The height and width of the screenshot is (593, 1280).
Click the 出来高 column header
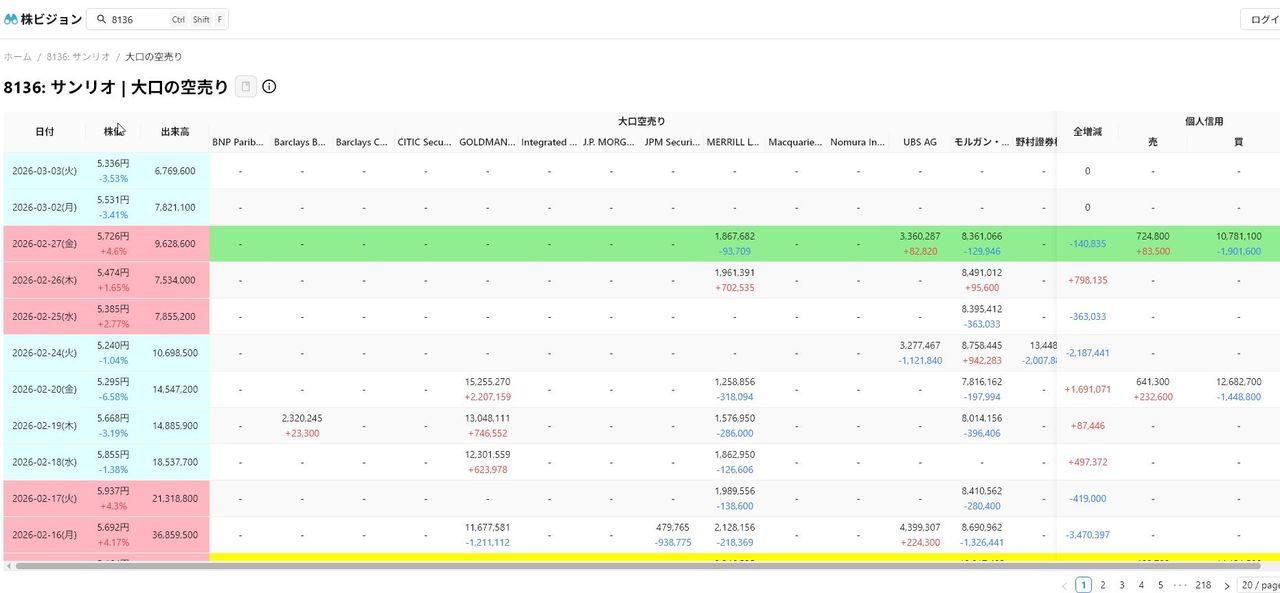click(175, 132)
